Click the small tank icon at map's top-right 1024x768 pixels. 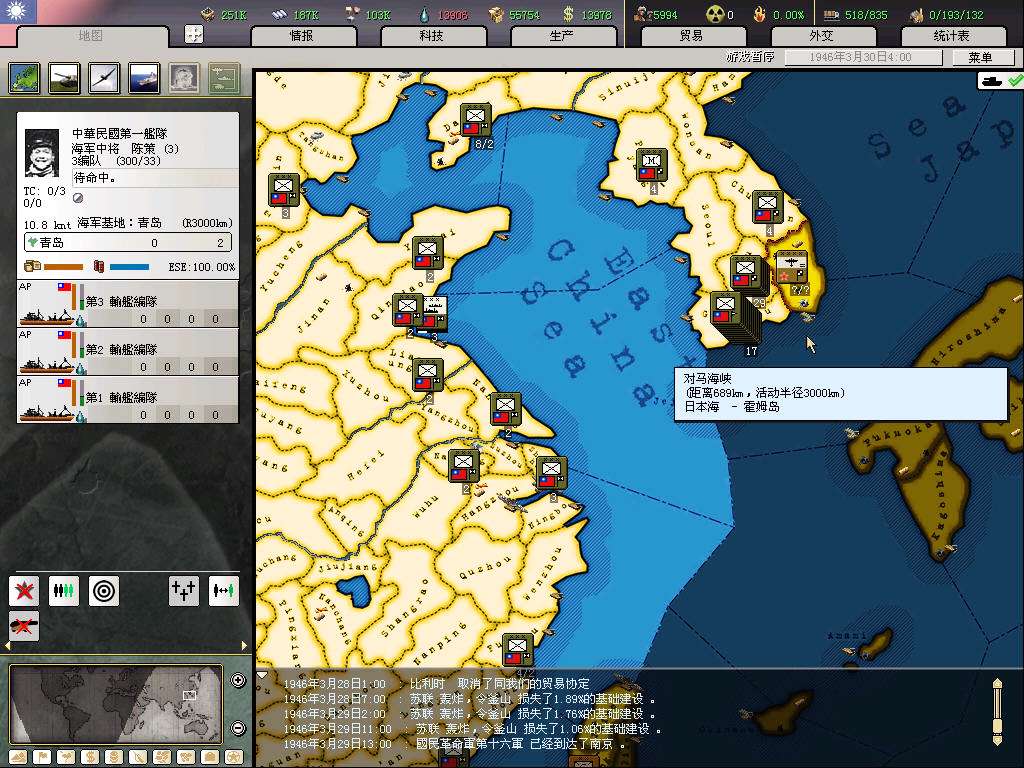tap(992, 82)
